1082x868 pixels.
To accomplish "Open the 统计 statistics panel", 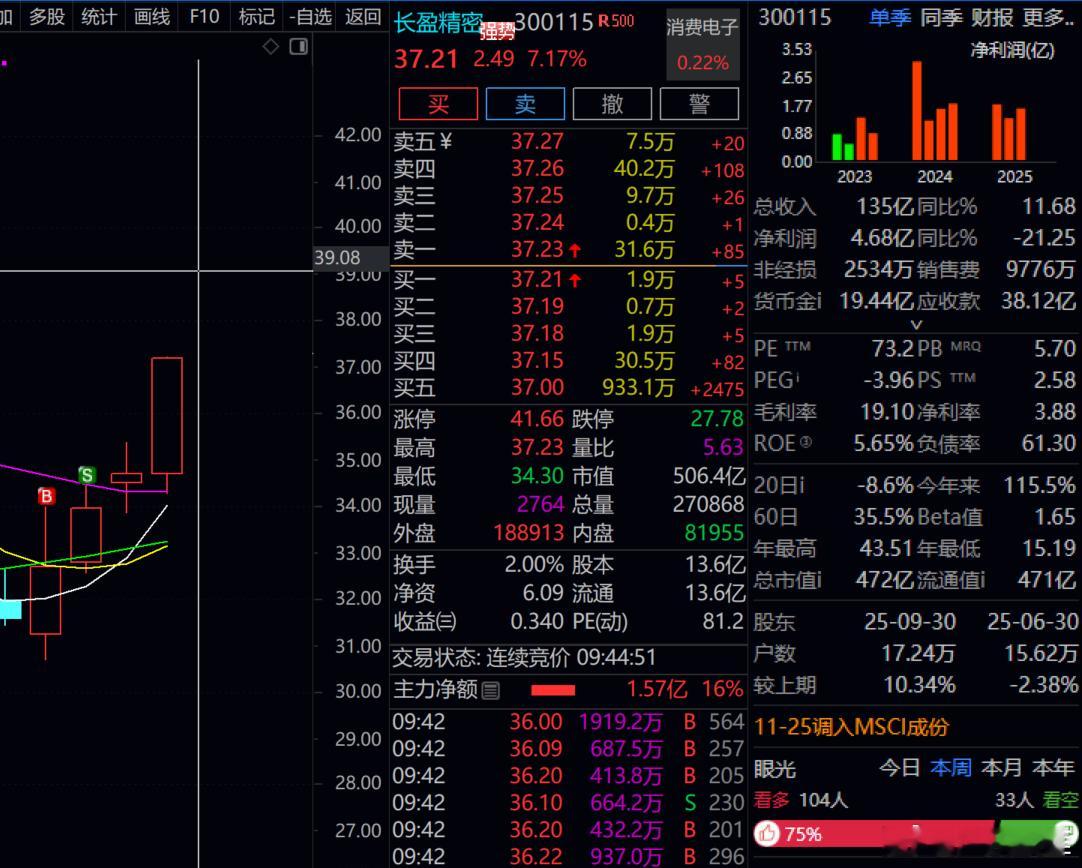I will coord(97,16).
